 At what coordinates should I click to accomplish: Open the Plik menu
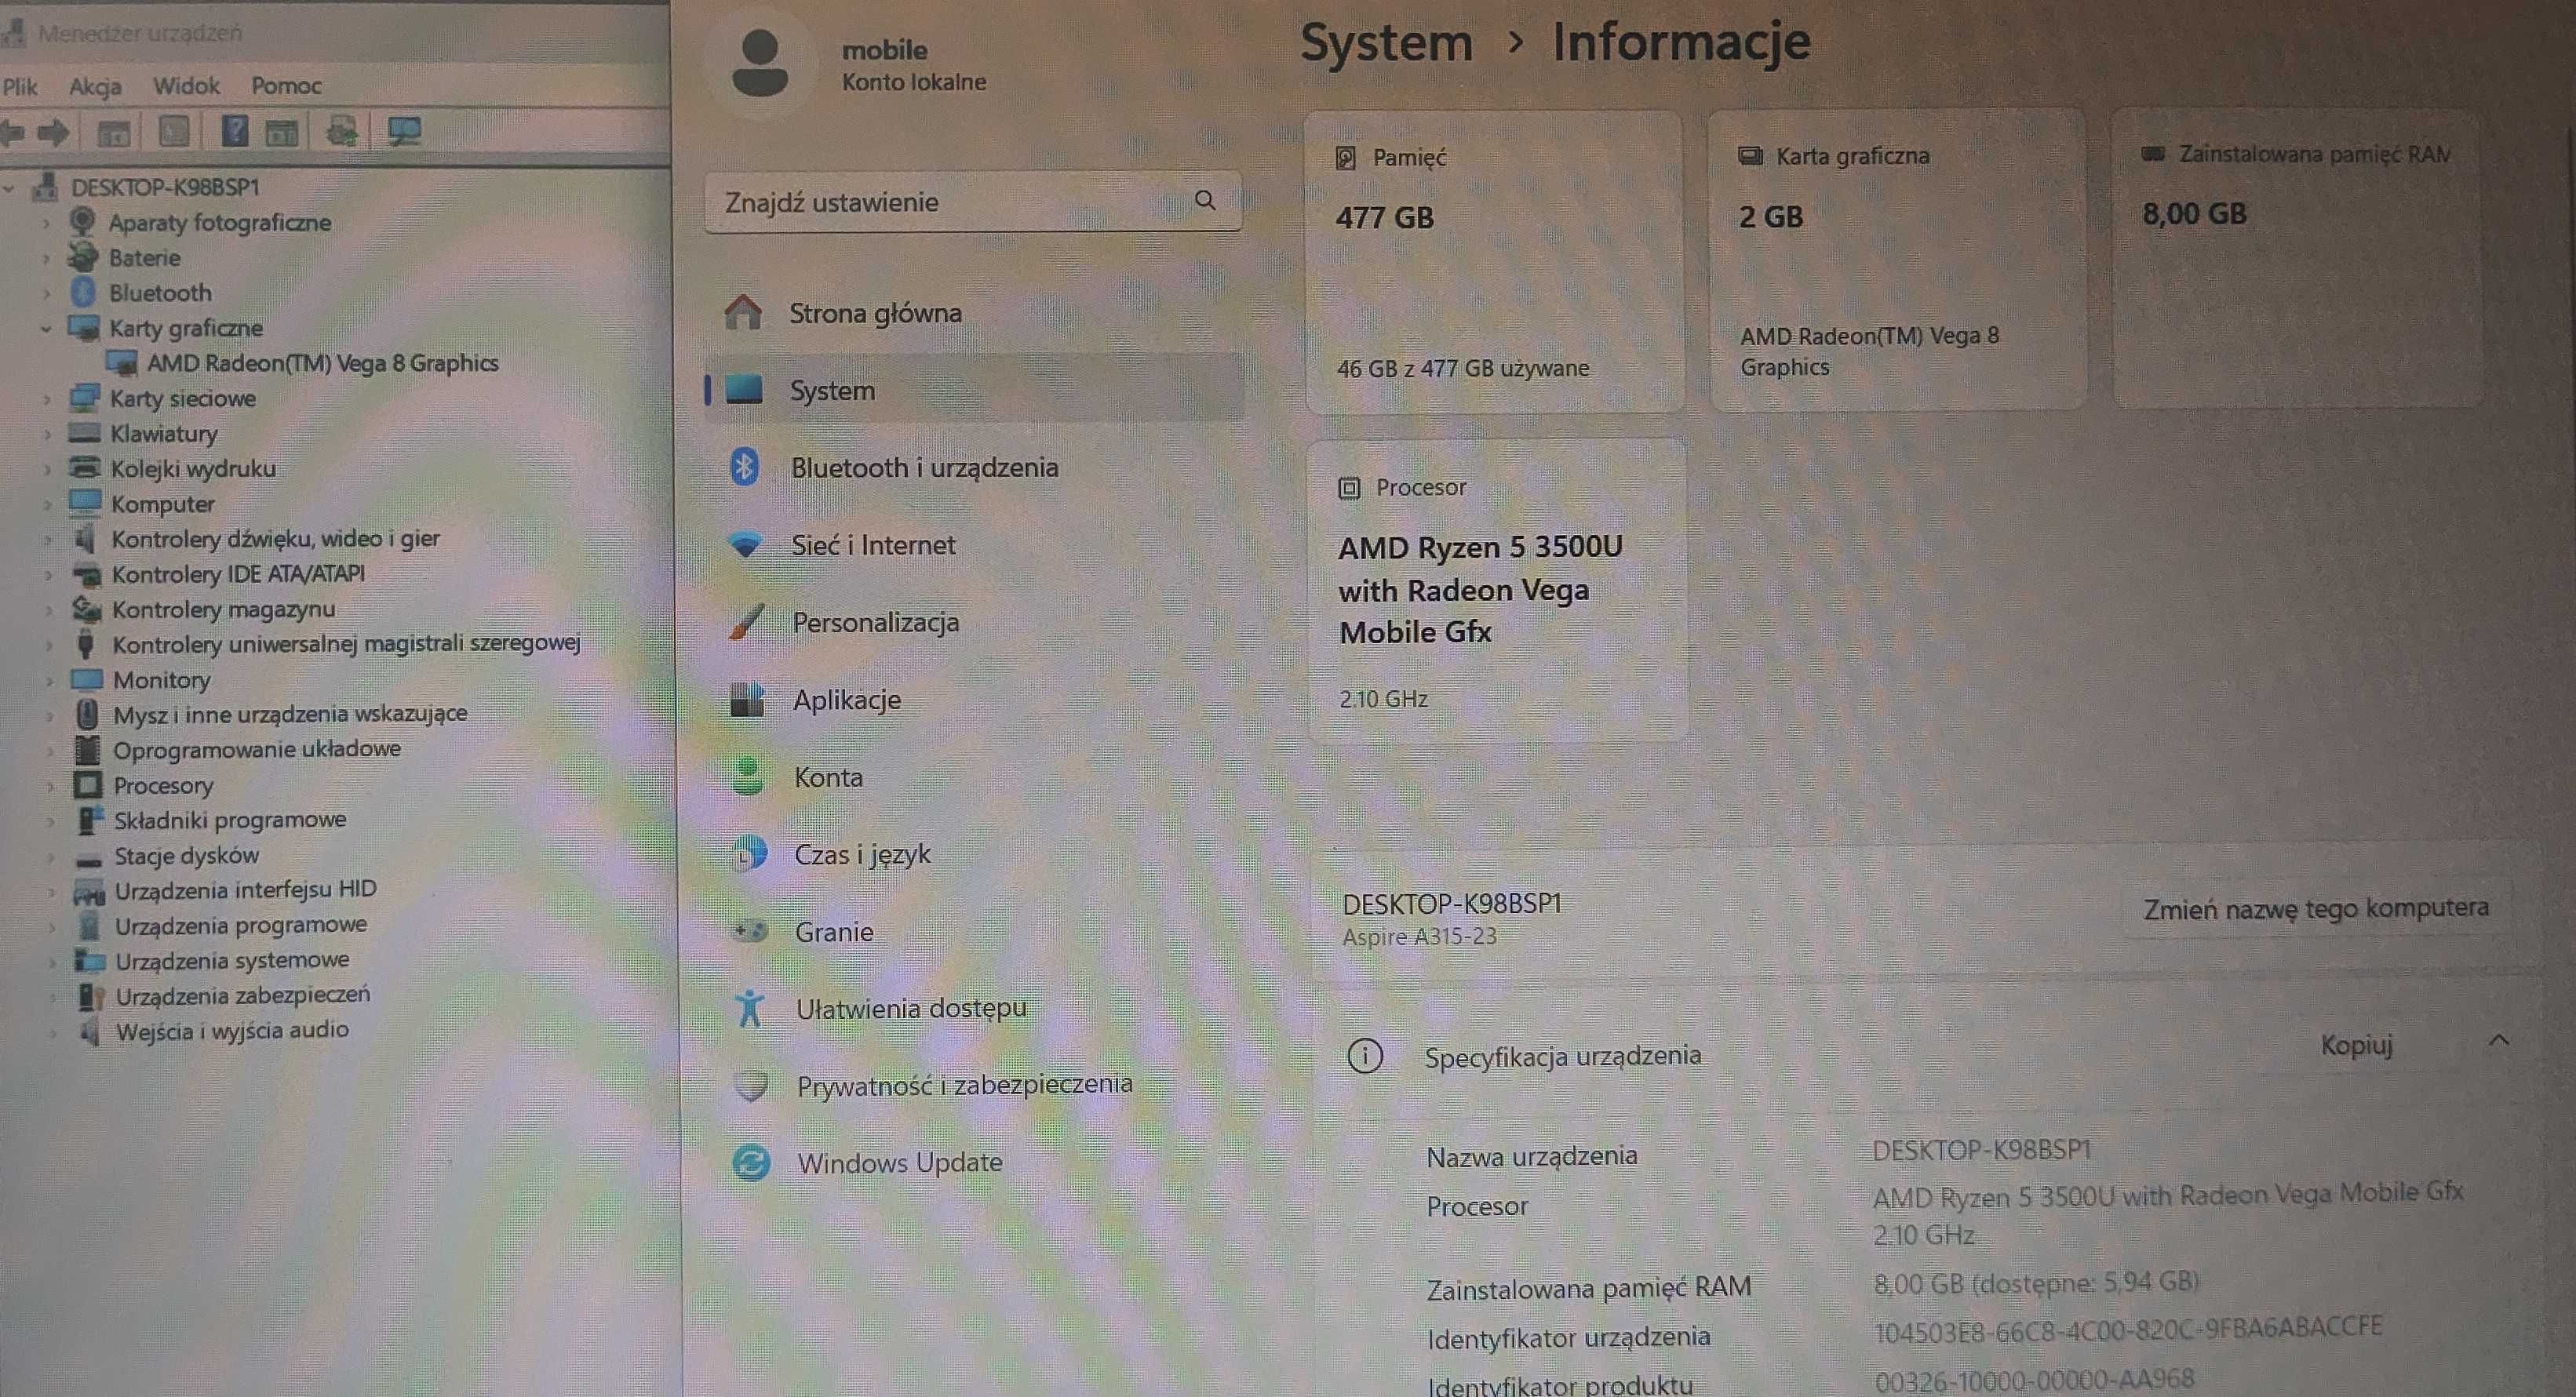coord(20,86)
